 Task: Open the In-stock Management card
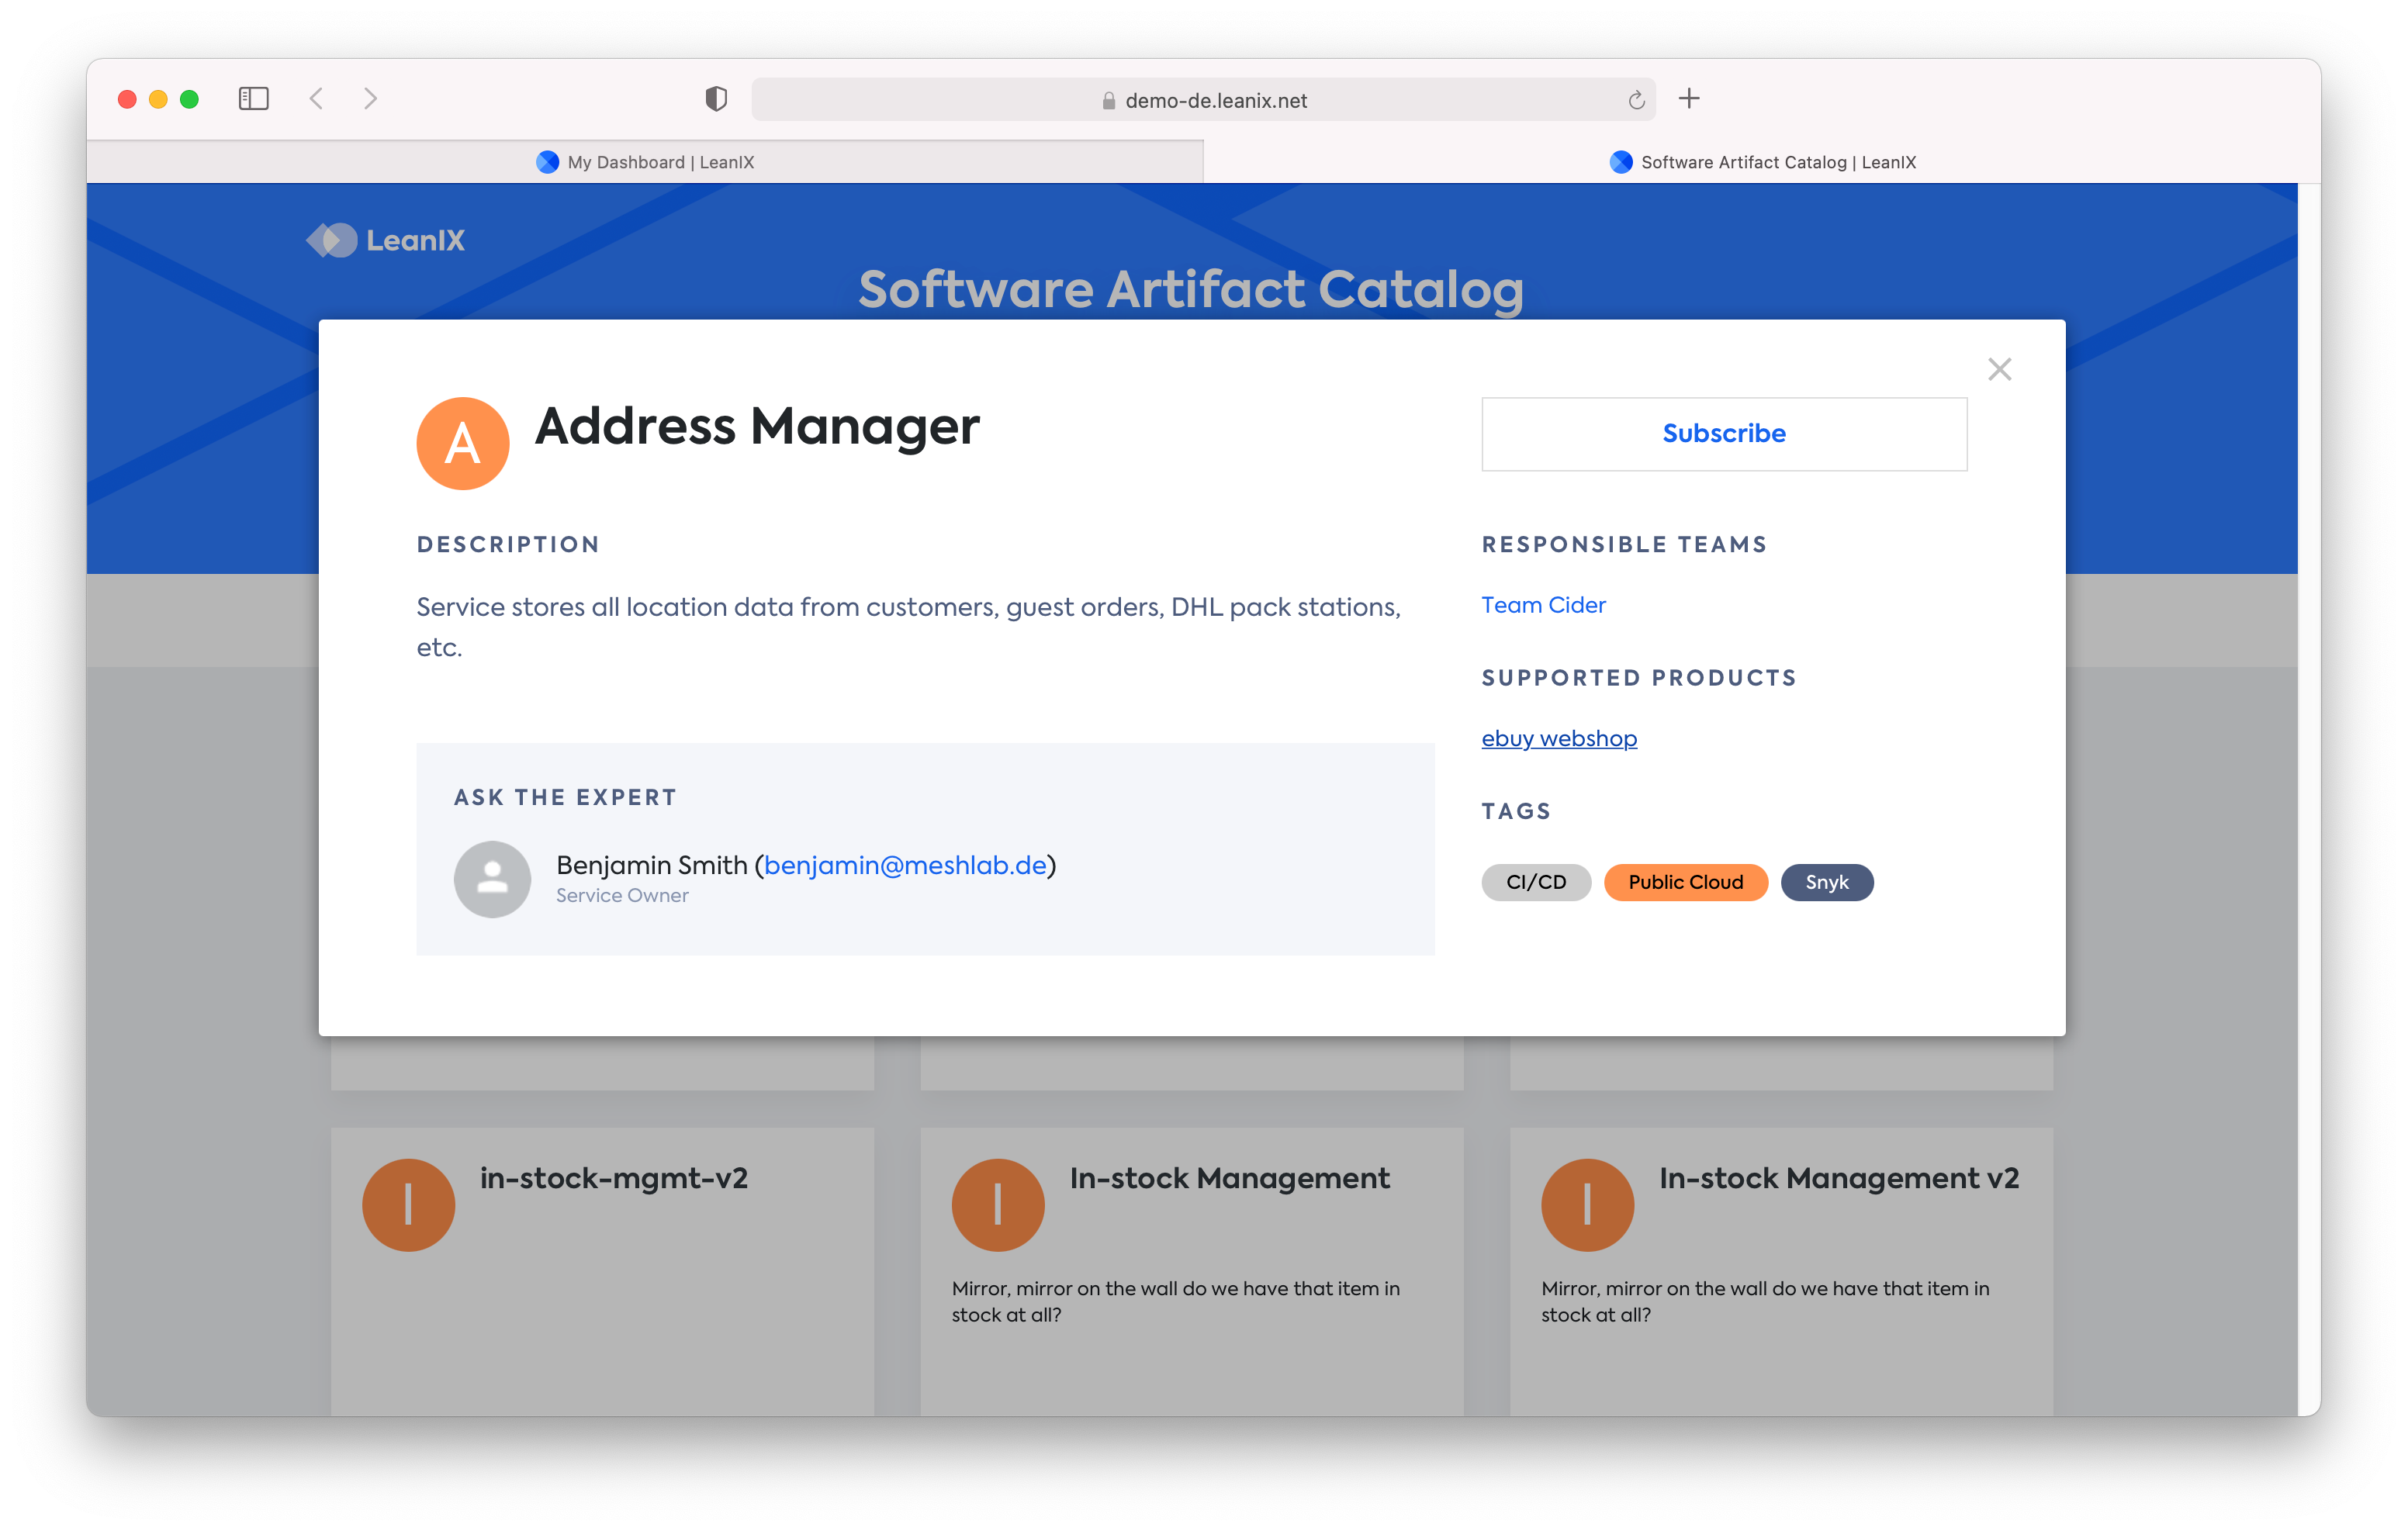(1192, 1271)
